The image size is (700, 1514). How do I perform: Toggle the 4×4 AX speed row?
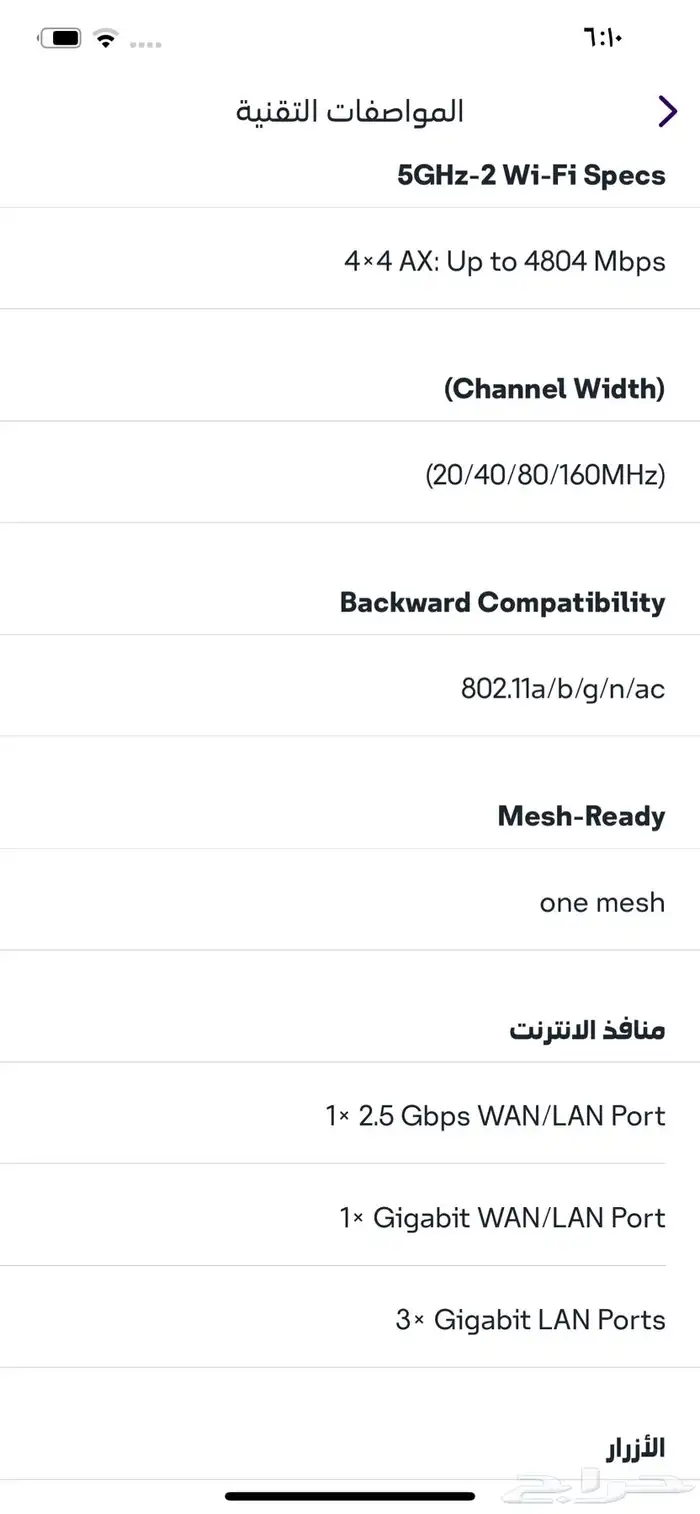505,261
